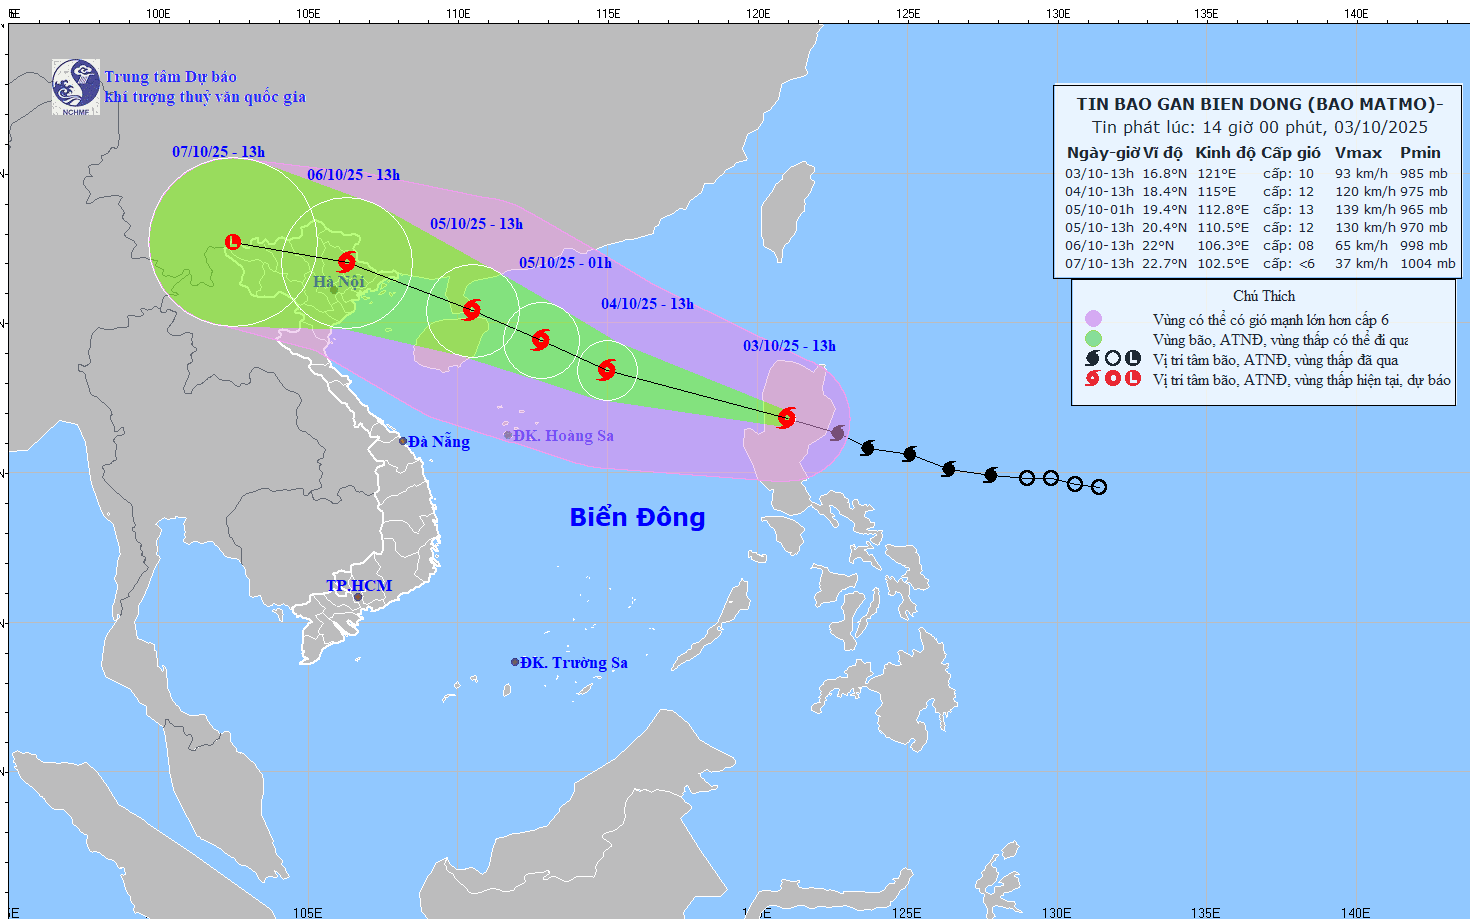Select the storm icon forecast for 05/10/25 01h

[541, 340]
